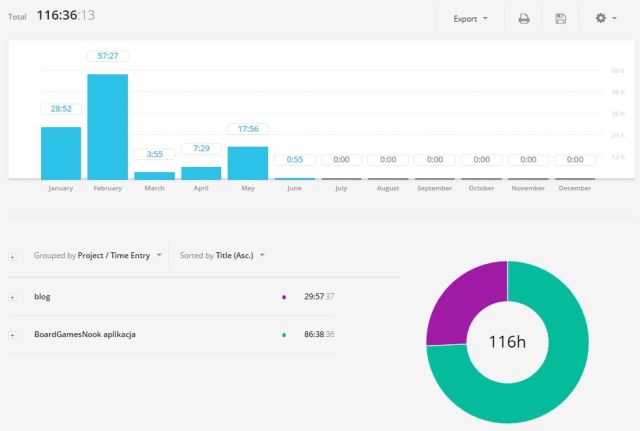Viewport: 640px width, 431px height.
Task: Click the green BoardGamesNook color dot
Action: point(284,335)
